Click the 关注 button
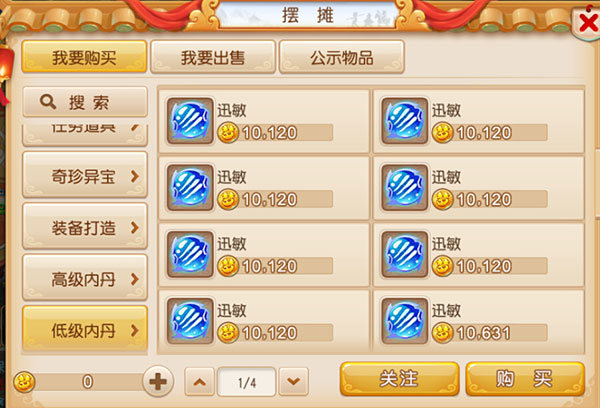This screenshot has width=600, height=408. click(399, 379)
